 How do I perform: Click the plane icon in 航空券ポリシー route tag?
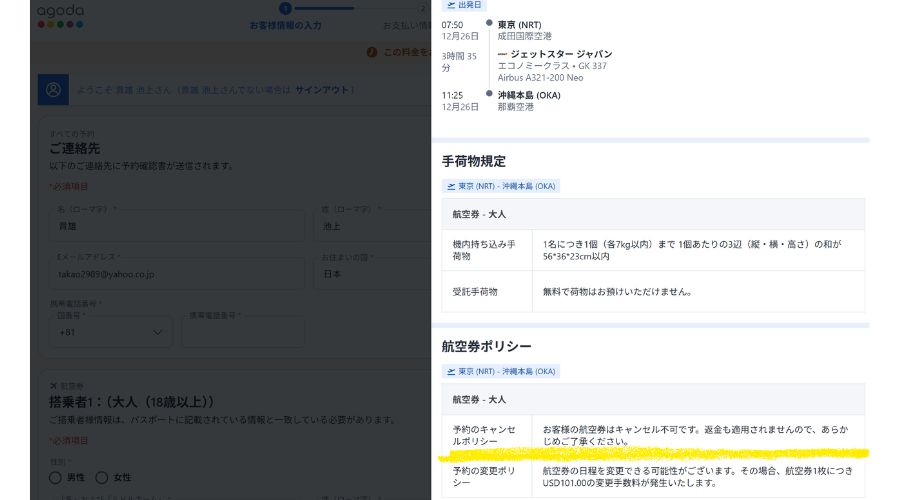pos(451,371)
